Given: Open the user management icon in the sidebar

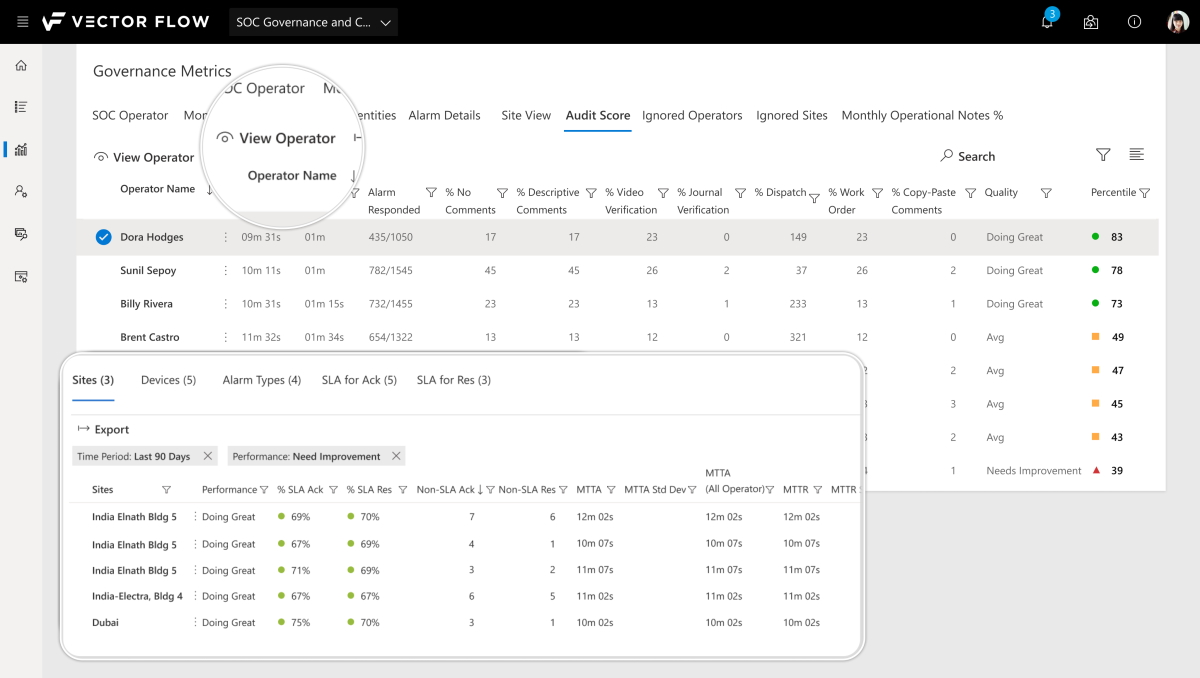Looking at the screenshot, I should click(20, 191).
